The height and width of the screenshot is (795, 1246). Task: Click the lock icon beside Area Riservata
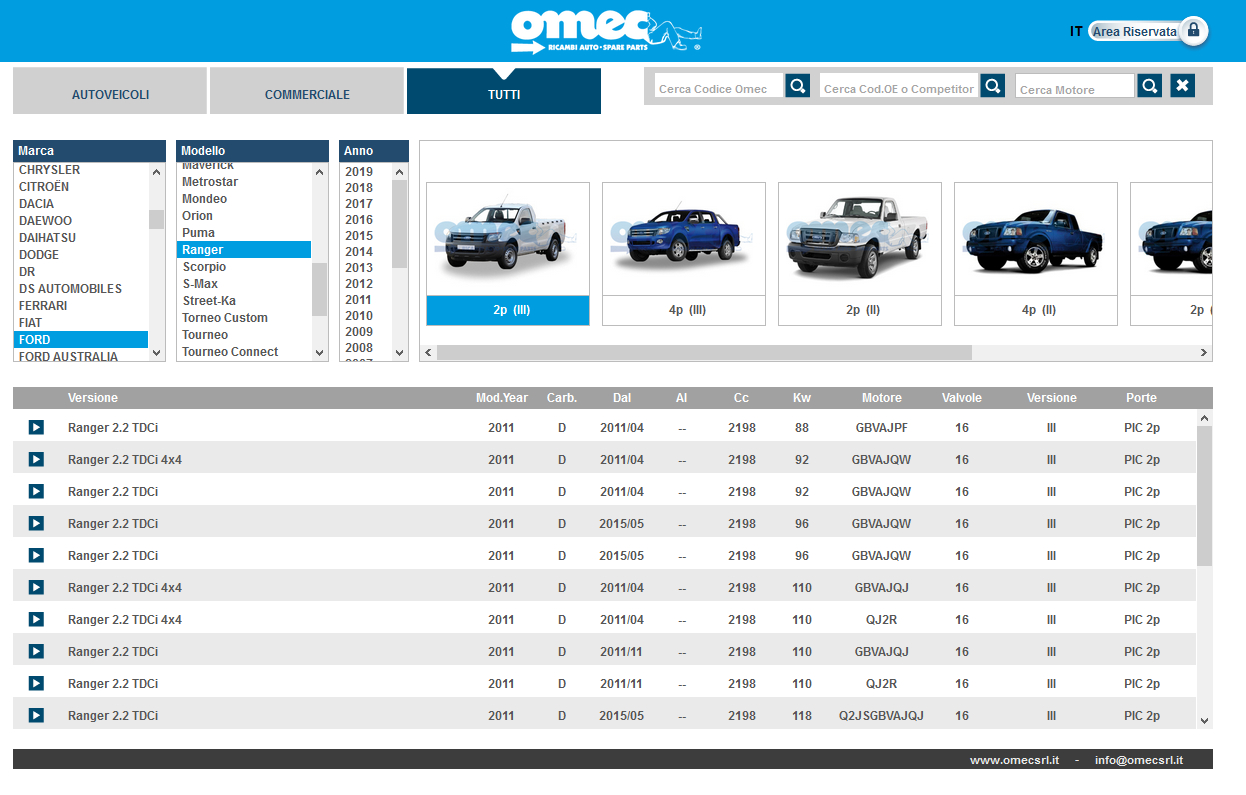coord(1192,31)
